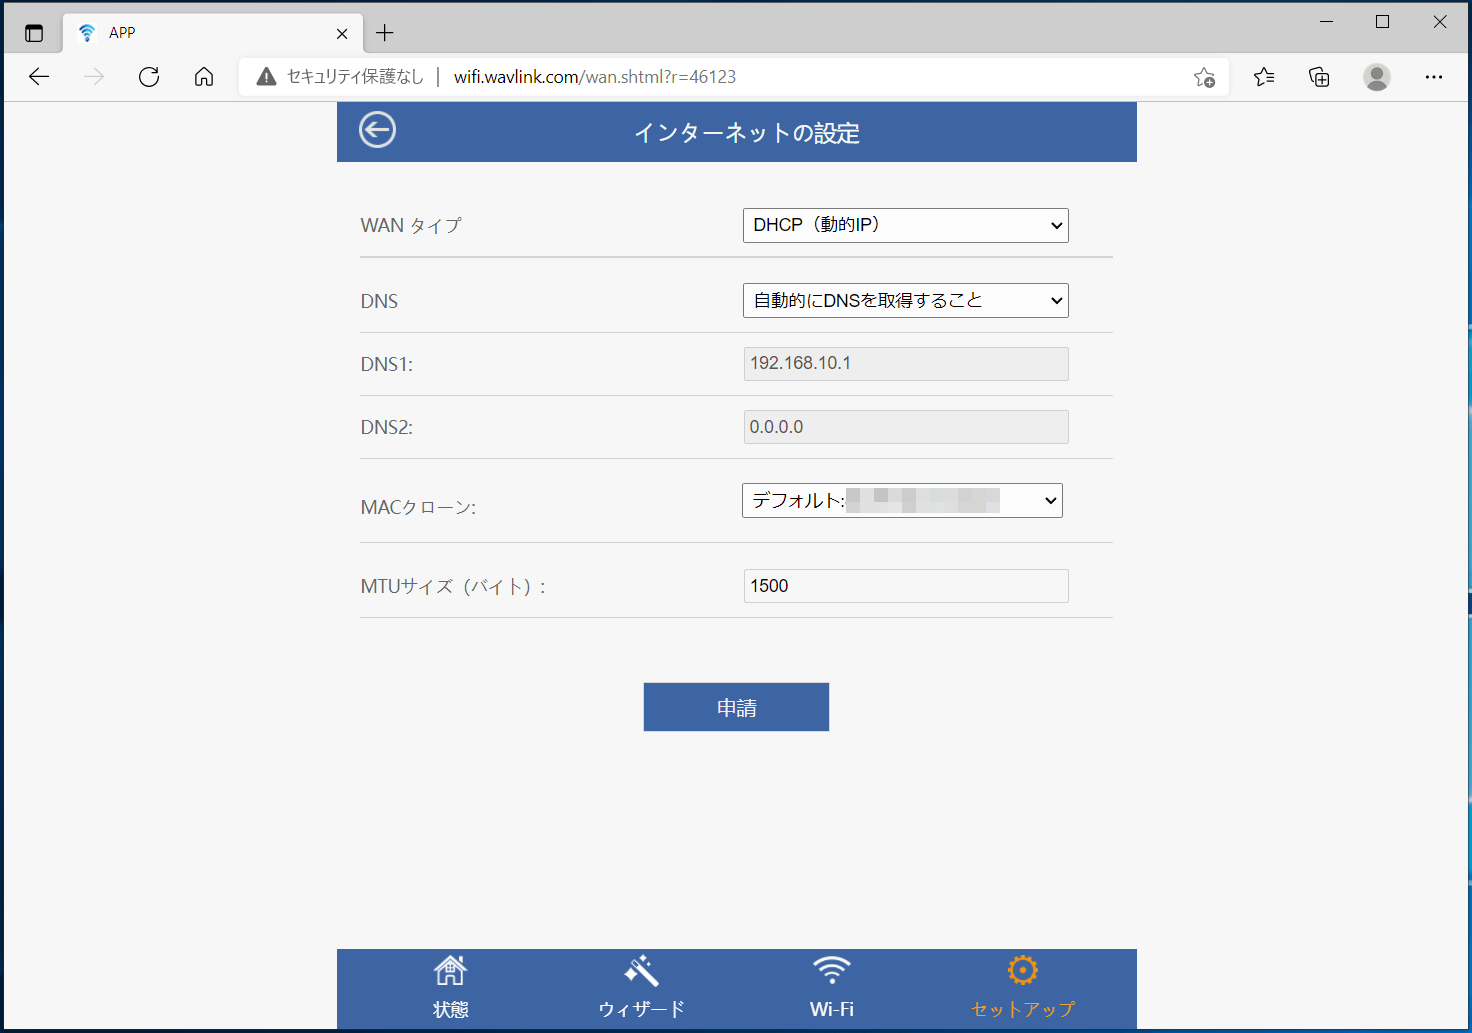Expand the MACクローン dropdown

(902, 500)
